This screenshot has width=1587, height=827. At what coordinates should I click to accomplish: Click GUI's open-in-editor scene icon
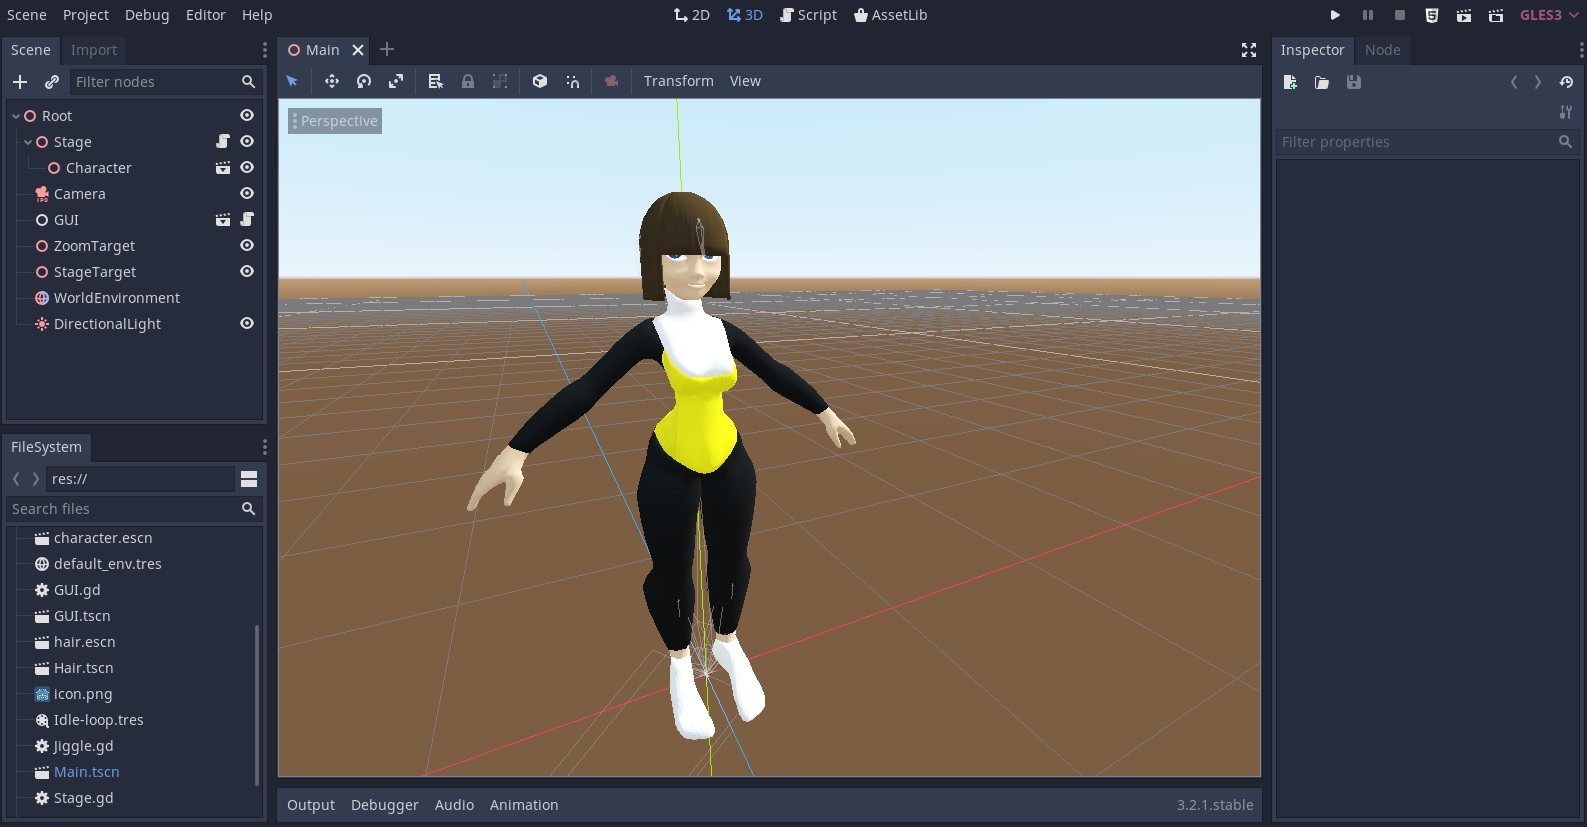[x=223, y=220]
